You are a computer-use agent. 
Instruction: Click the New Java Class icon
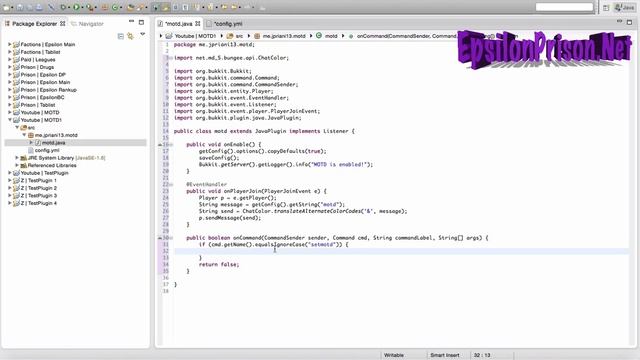pos(115,7)
